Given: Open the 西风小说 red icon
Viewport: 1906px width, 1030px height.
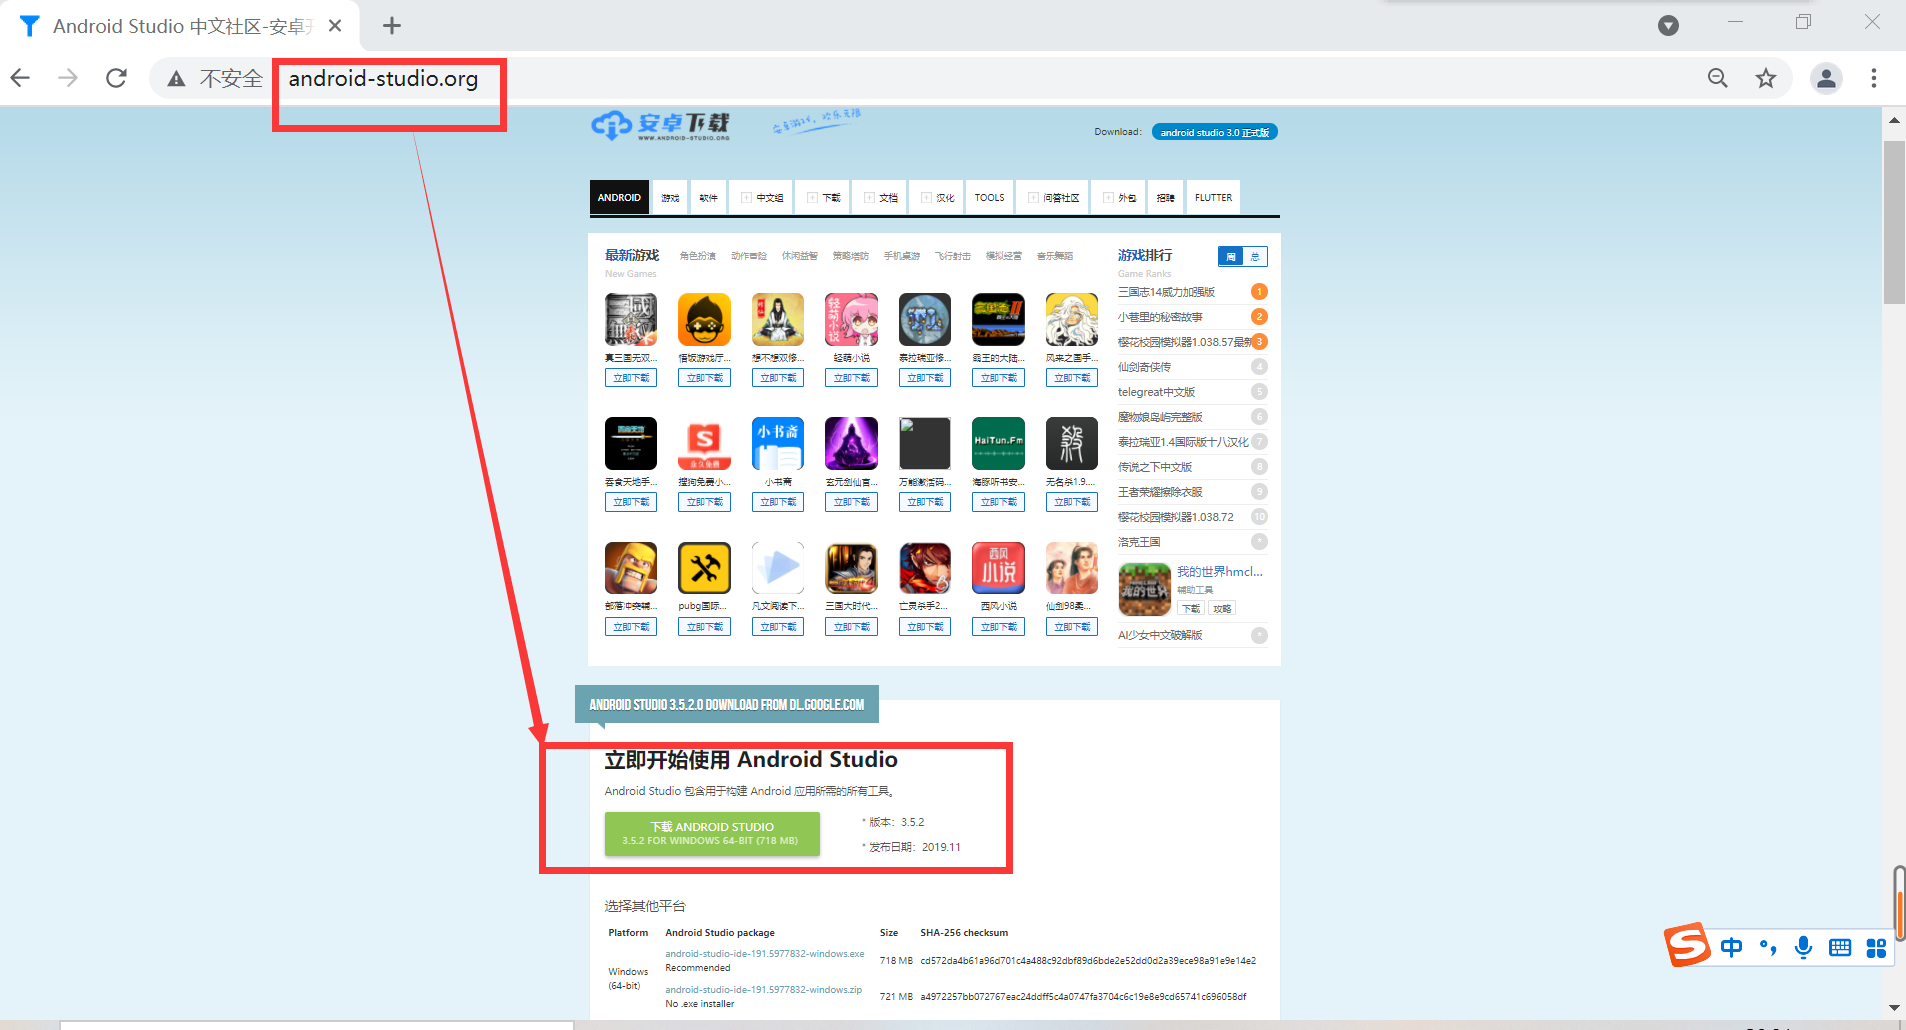Looking at the screenshot, I should (998, 568).
